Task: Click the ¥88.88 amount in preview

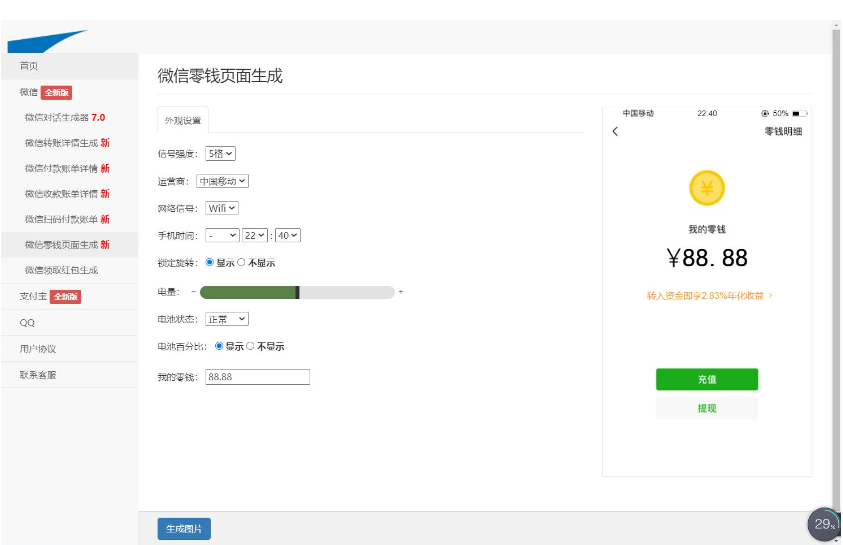Action: click(707, 258)
